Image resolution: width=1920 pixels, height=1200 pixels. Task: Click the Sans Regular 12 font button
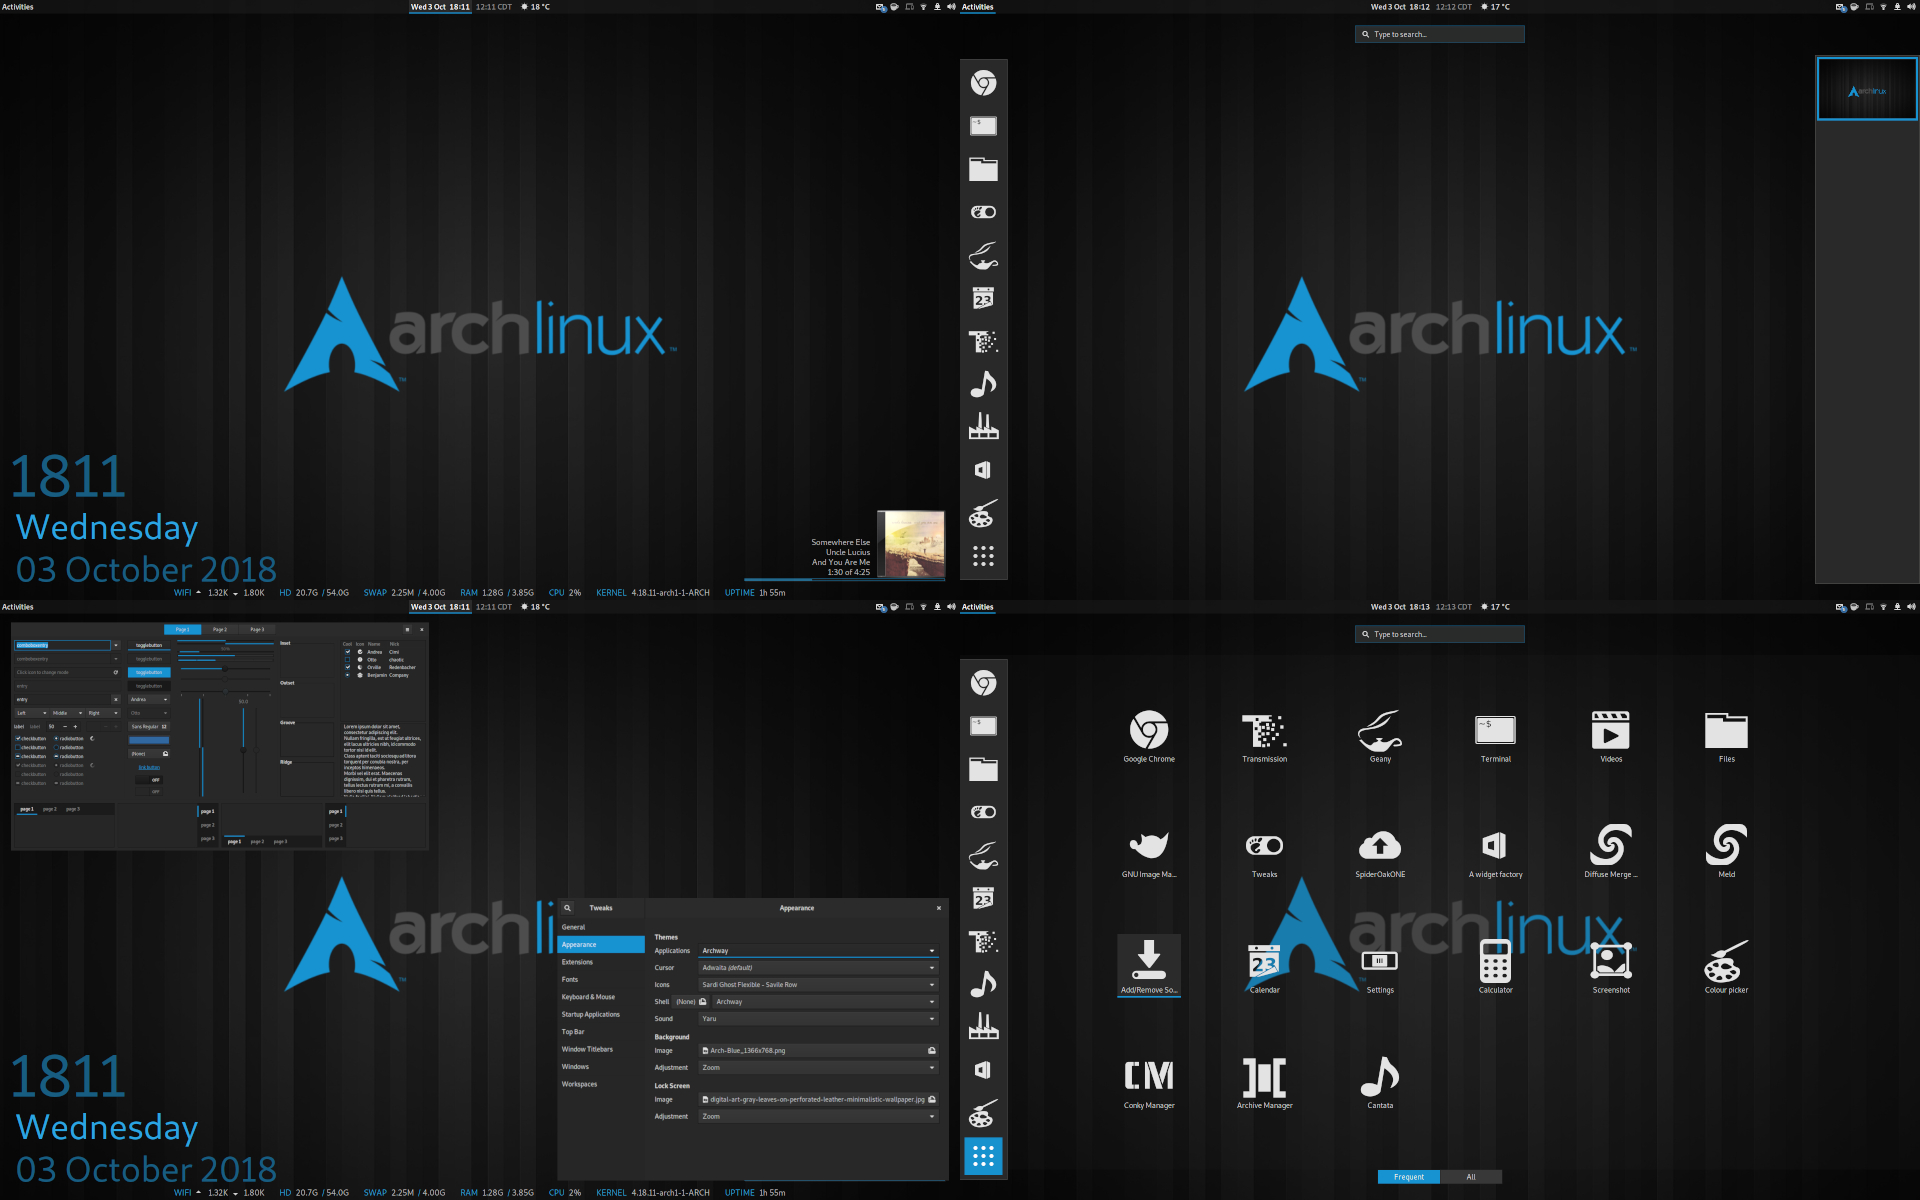coord(149,727)
